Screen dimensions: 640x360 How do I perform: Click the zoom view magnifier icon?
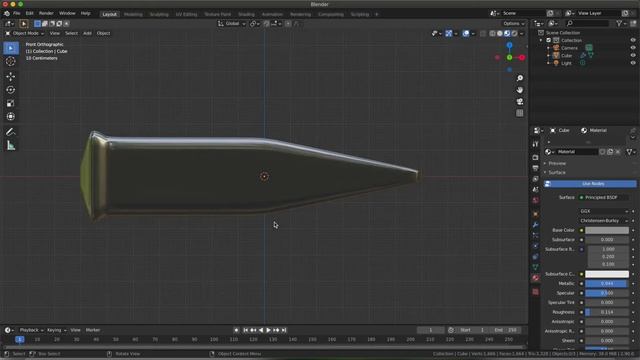520,78
